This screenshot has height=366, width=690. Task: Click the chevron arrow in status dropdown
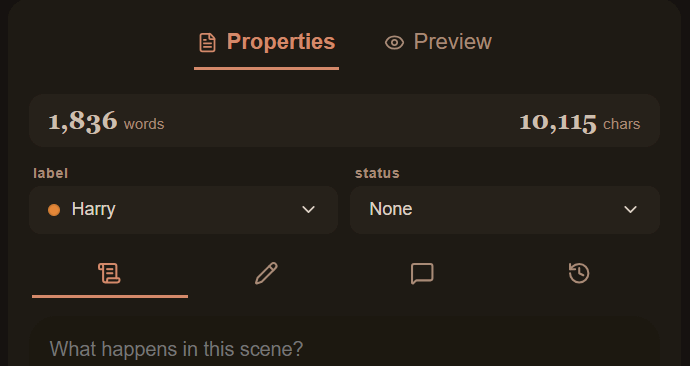point(630,209)
